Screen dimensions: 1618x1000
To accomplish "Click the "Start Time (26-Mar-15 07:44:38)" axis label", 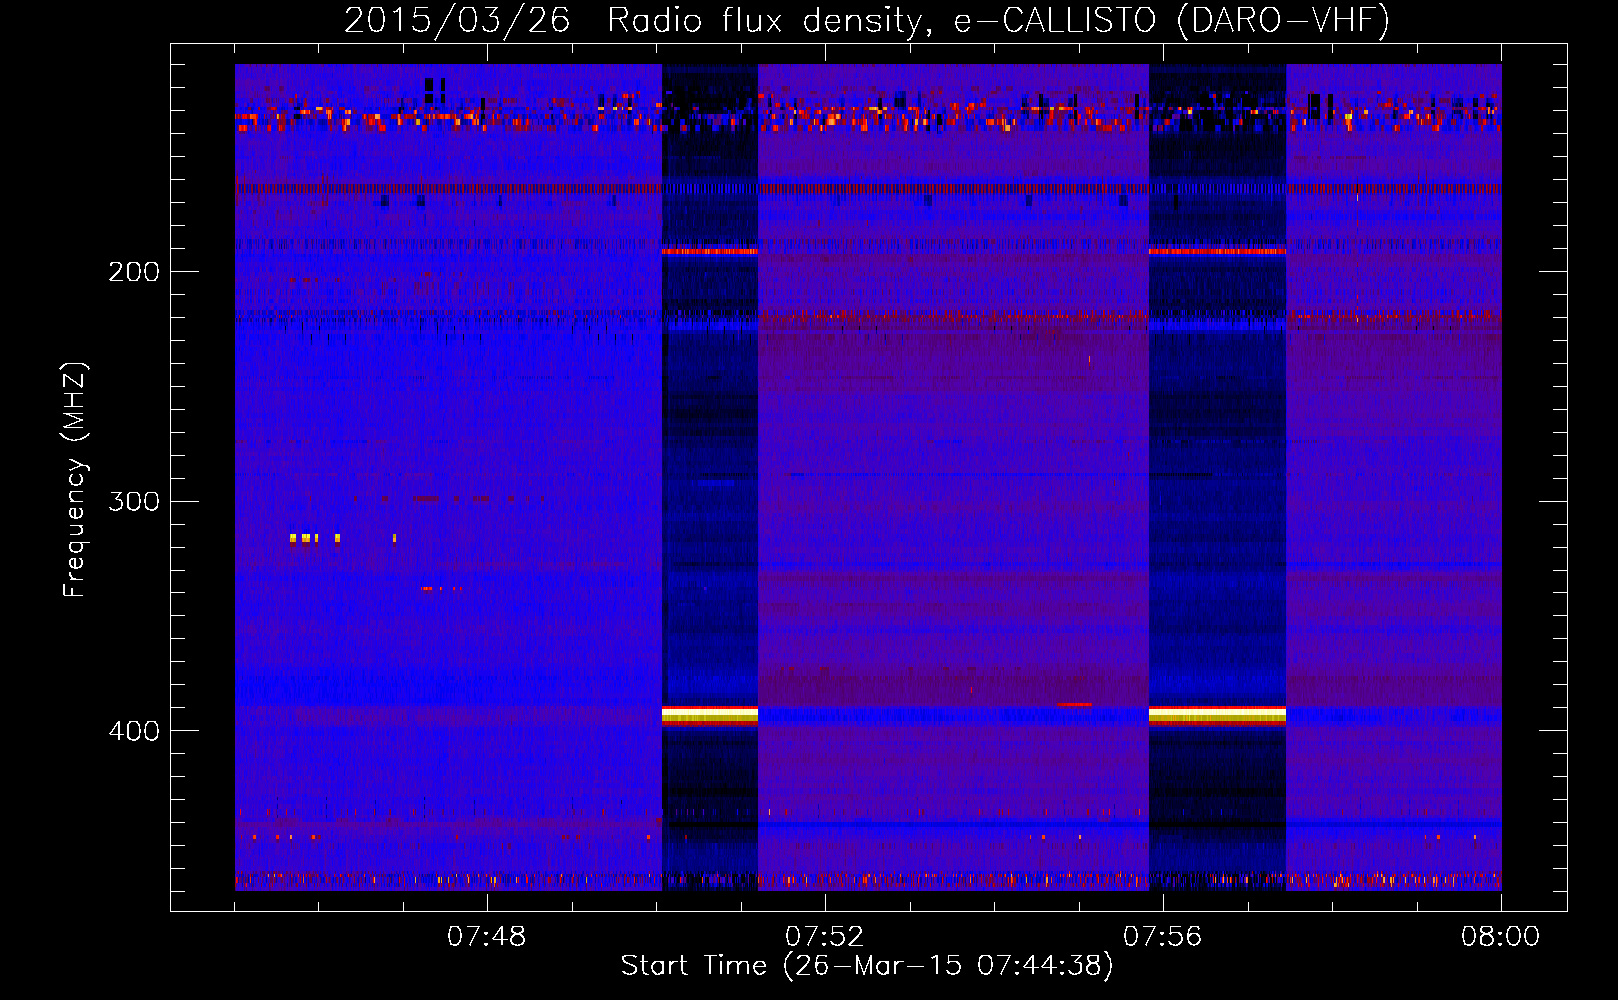I will tap(867, 966).
